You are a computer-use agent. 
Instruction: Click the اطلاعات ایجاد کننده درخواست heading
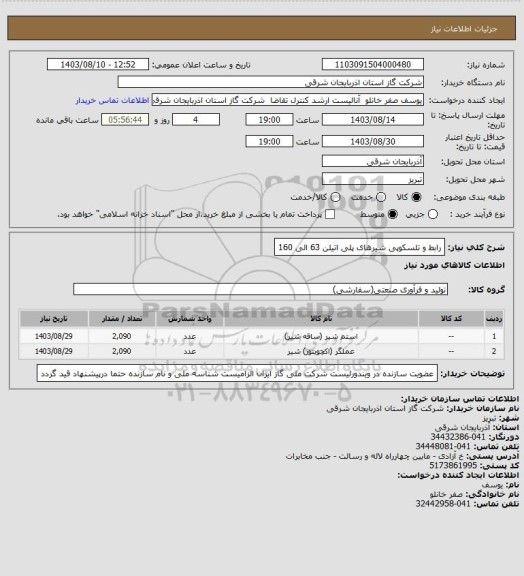click(x=458, y=475)
